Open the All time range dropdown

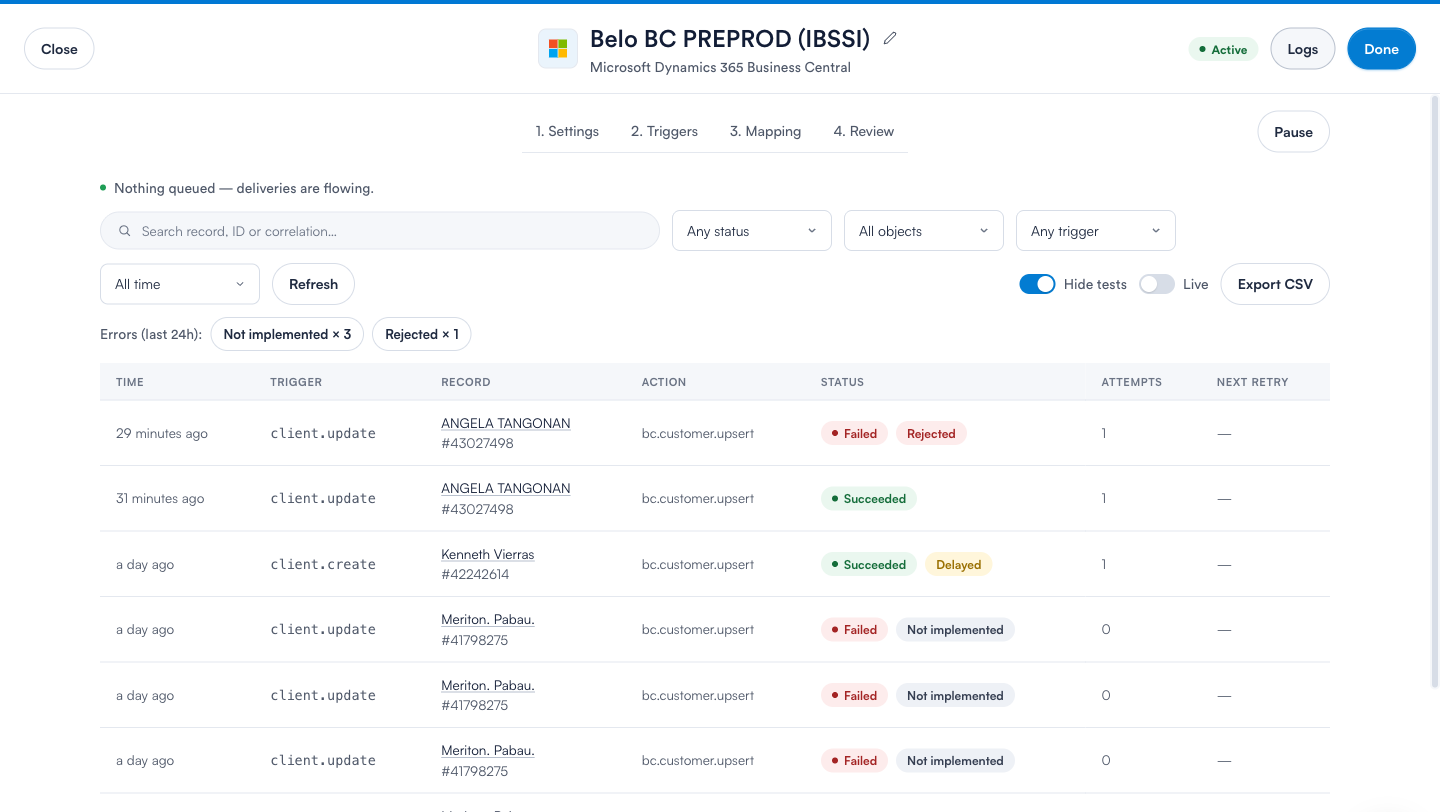pos(180,284)
